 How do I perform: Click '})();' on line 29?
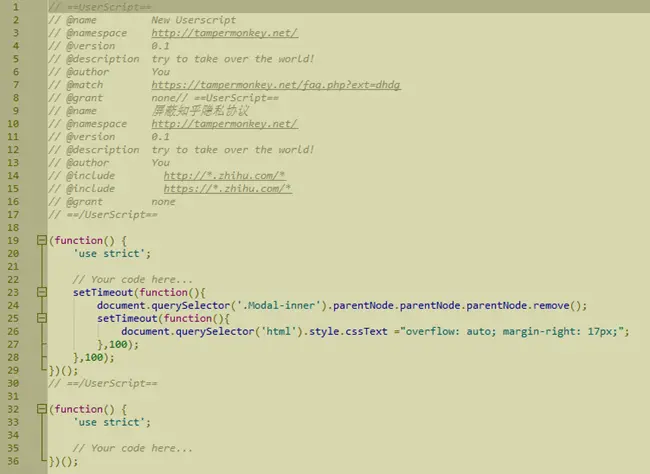pyautogui.click(x=63, y=370)
